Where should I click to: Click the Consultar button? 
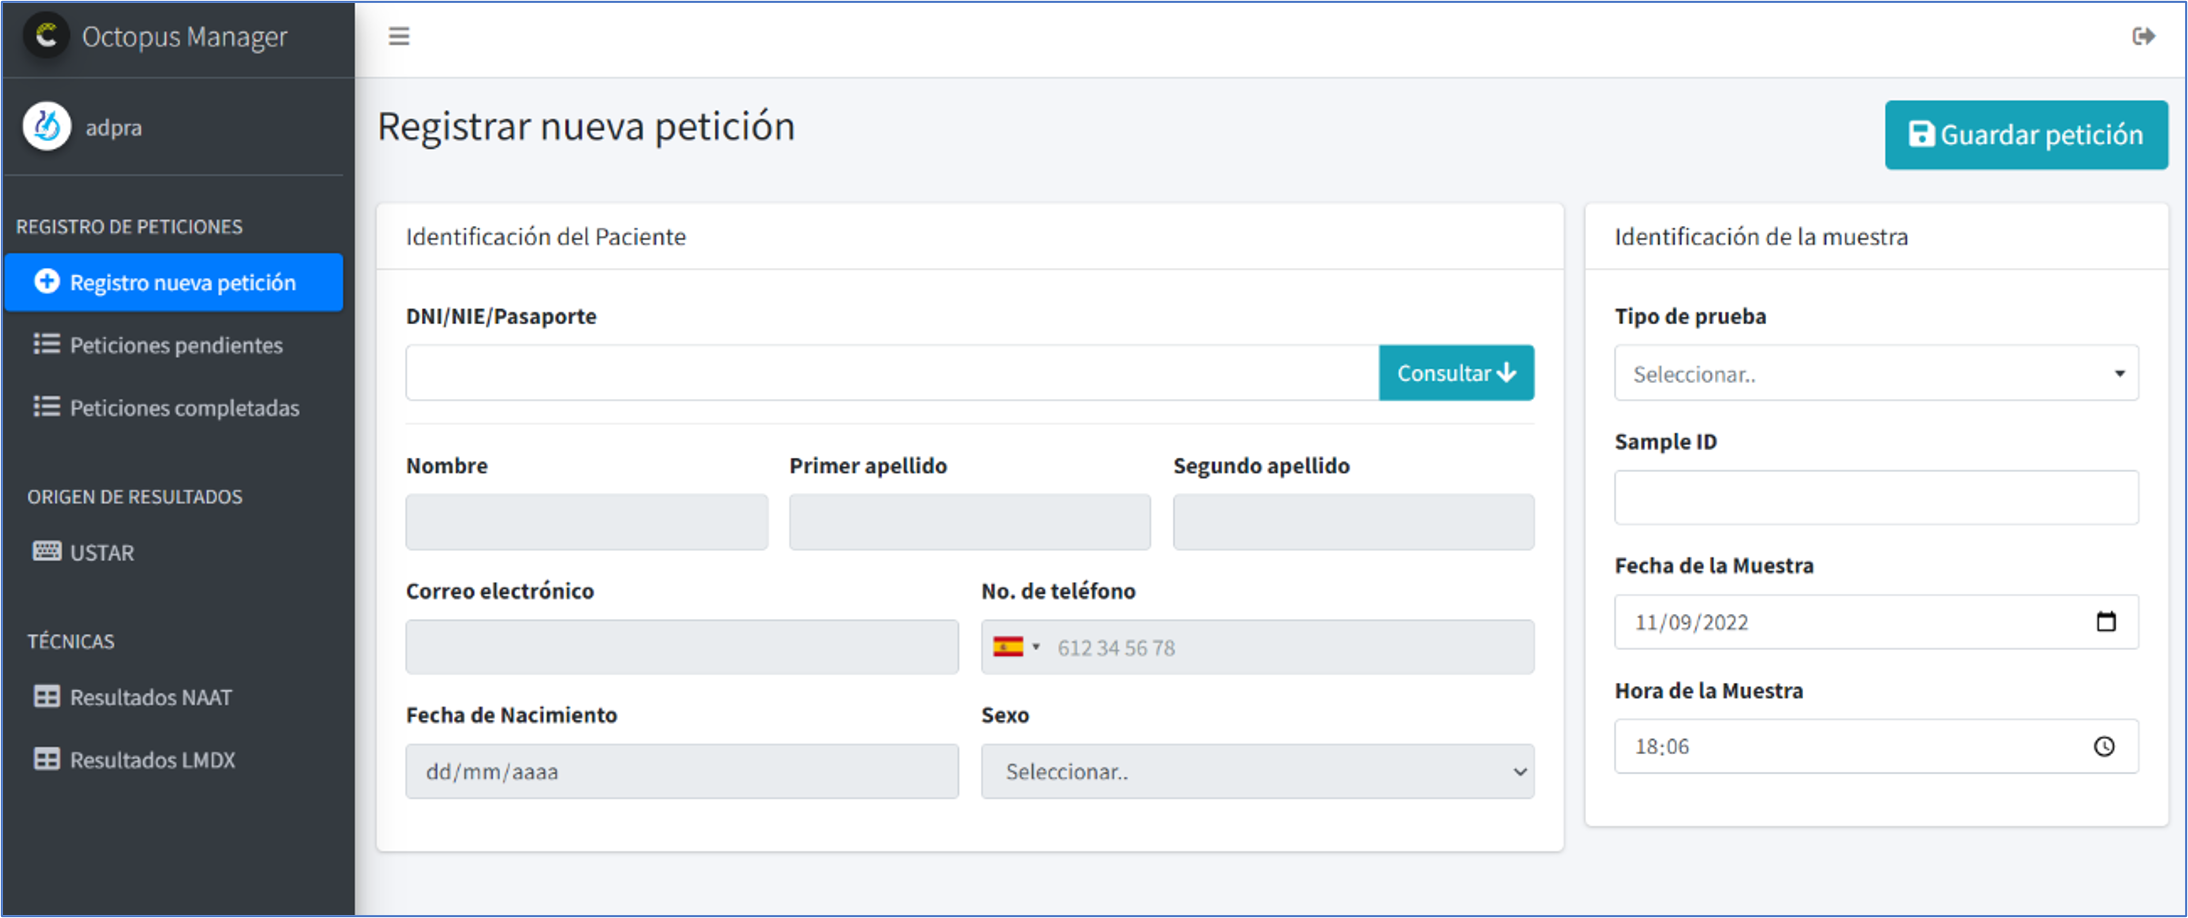click(1455, 373)
